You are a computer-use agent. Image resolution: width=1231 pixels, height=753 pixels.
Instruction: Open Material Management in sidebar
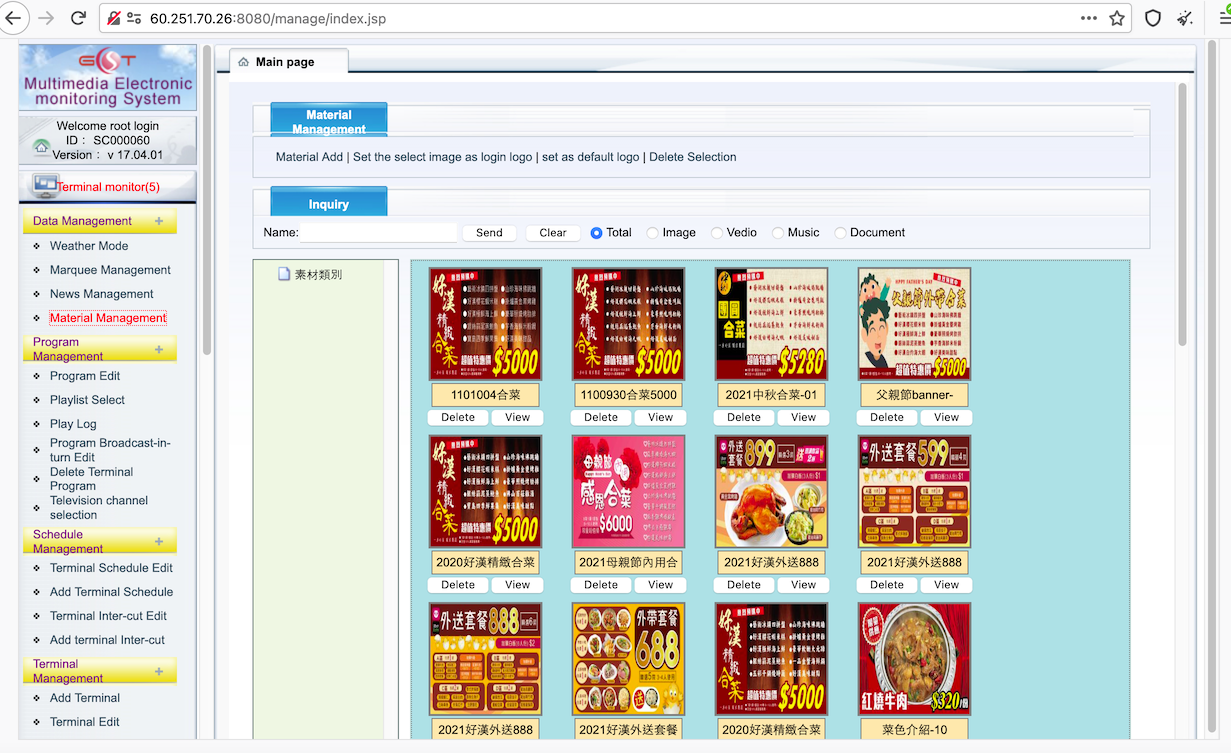point(108,318)
